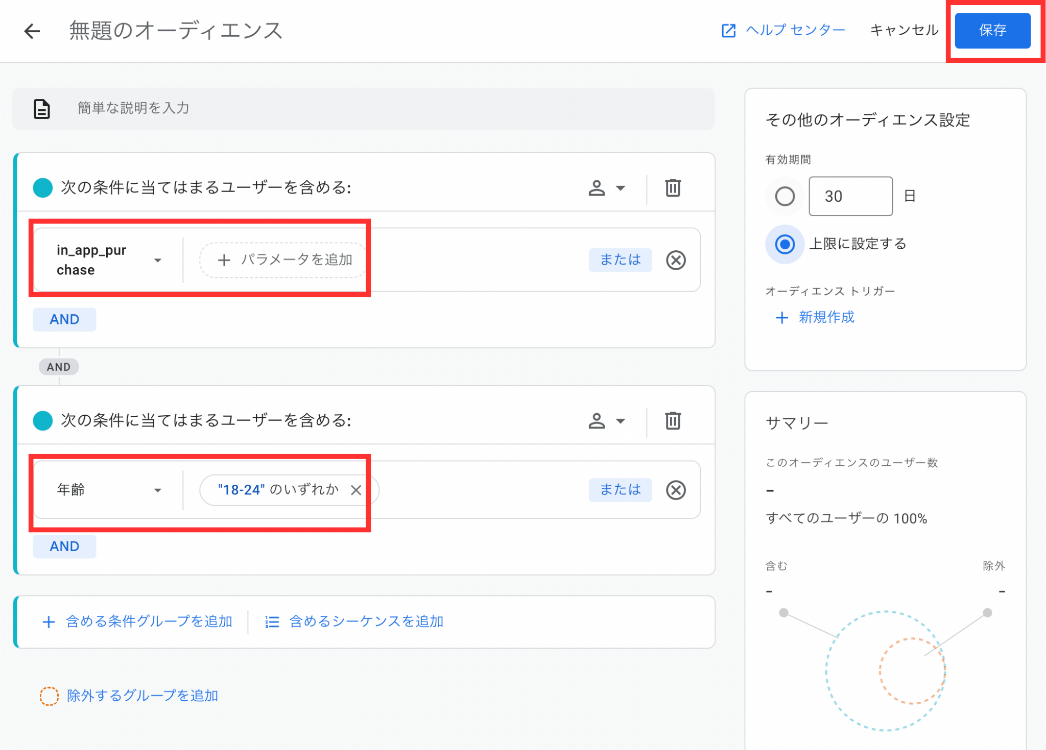This screenshot has width=1046, height=750.
Task: Delete the 年齢 condition group trash icon
Action: point(672,421)
